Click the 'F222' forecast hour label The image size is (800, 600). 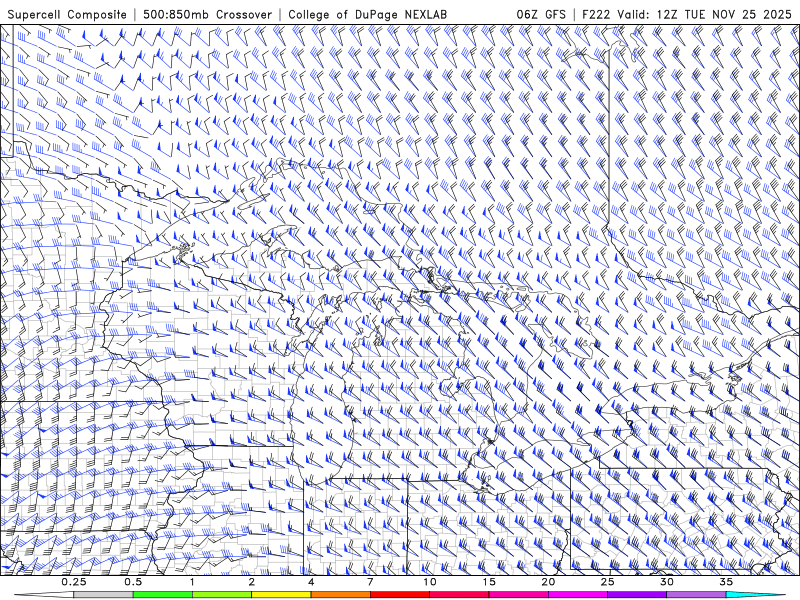(x=596, y=14)
